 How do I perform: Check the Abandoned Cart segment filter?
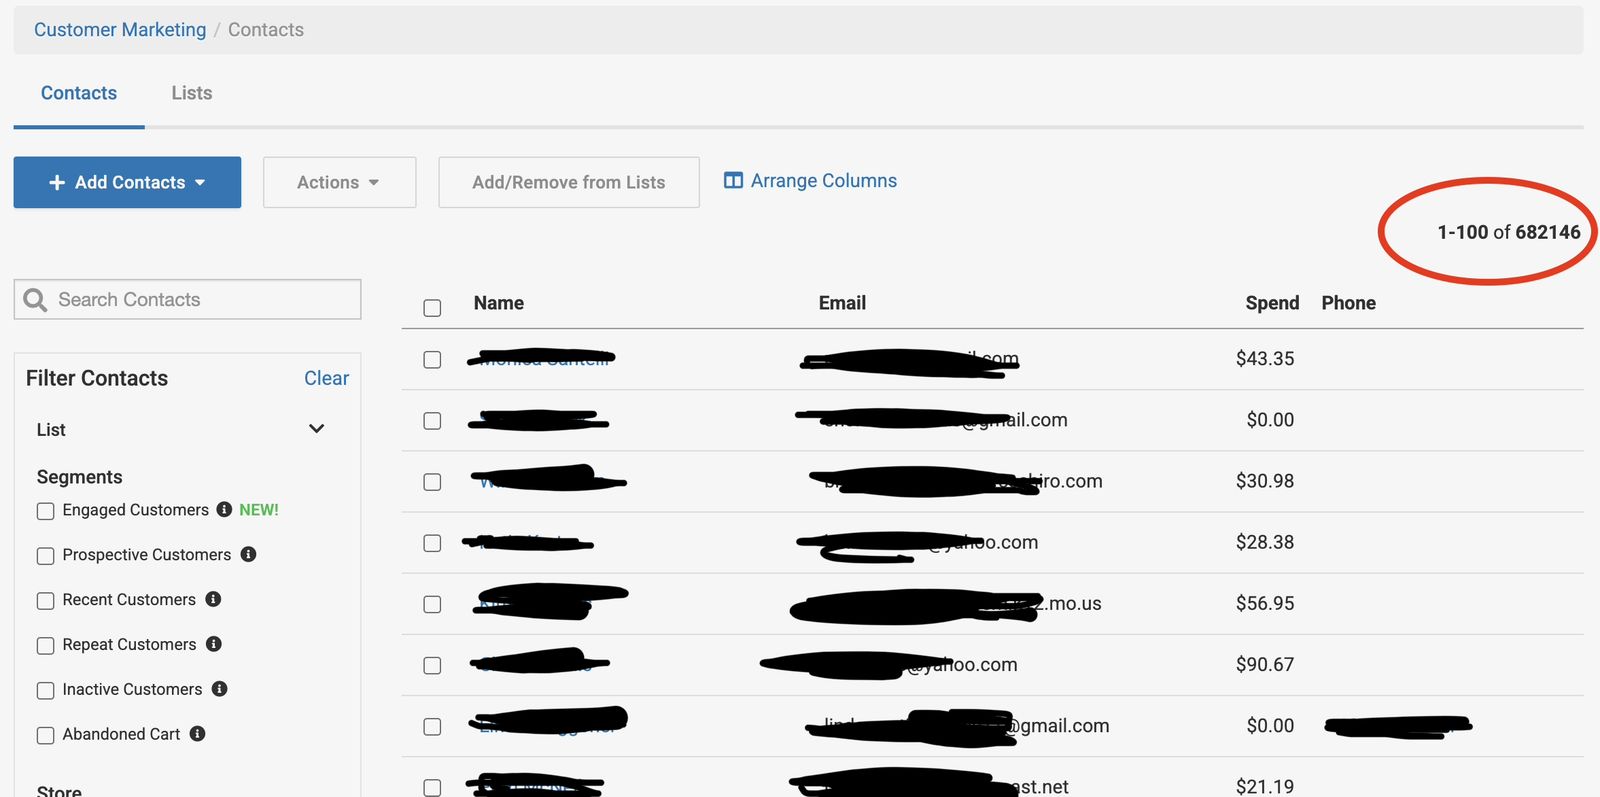(46, 735)
